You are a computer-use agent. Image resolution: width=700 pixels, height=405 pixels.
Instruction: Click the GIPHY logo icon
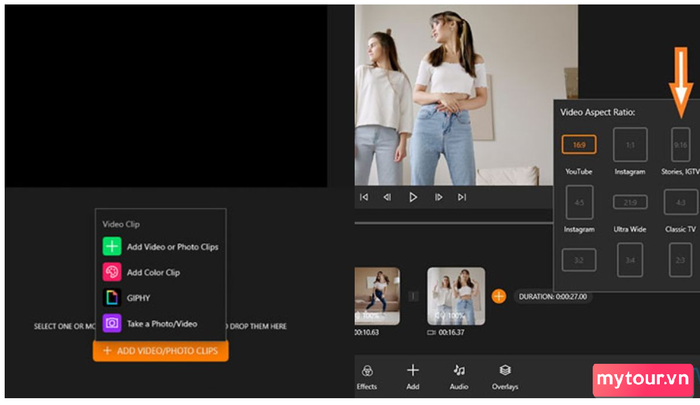coord(112,297)
